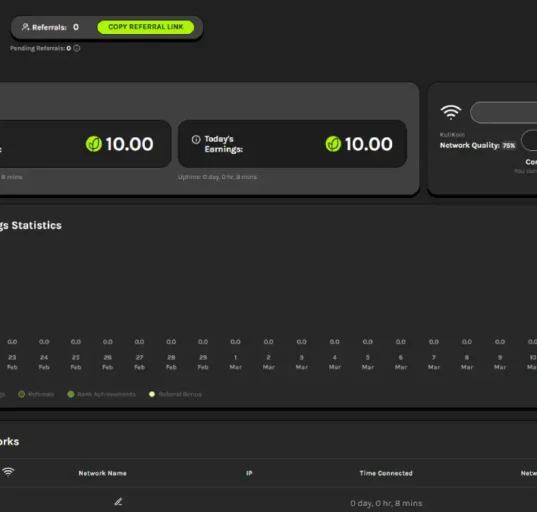Click the 0.0 value above 27 Feb
Viewport: 537px width, 512px height.
pyautogui.click(x=139, y=342)
